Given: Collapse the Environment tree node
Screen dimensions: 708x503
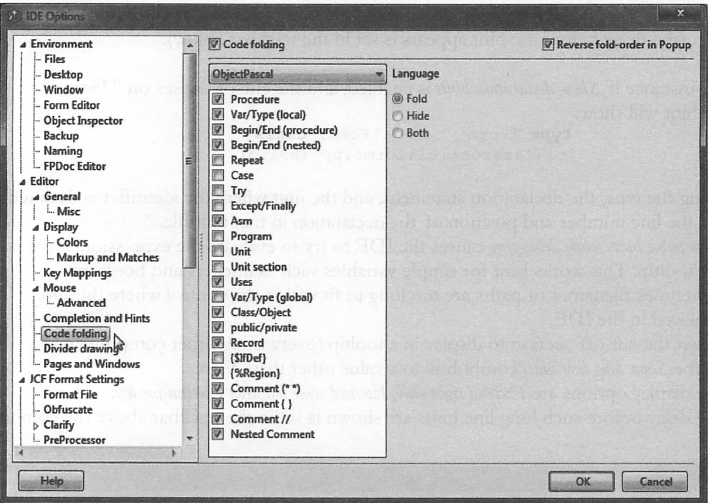Looking at the screenshot, I should click(x=23, y=45).
